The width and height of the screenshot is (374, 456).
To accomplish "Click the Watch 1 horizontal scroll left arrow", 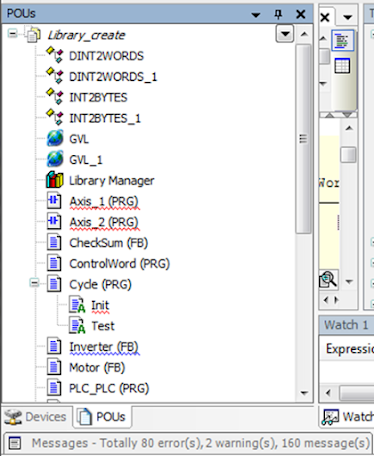I will pyautogui.click(x=328, y=393).
